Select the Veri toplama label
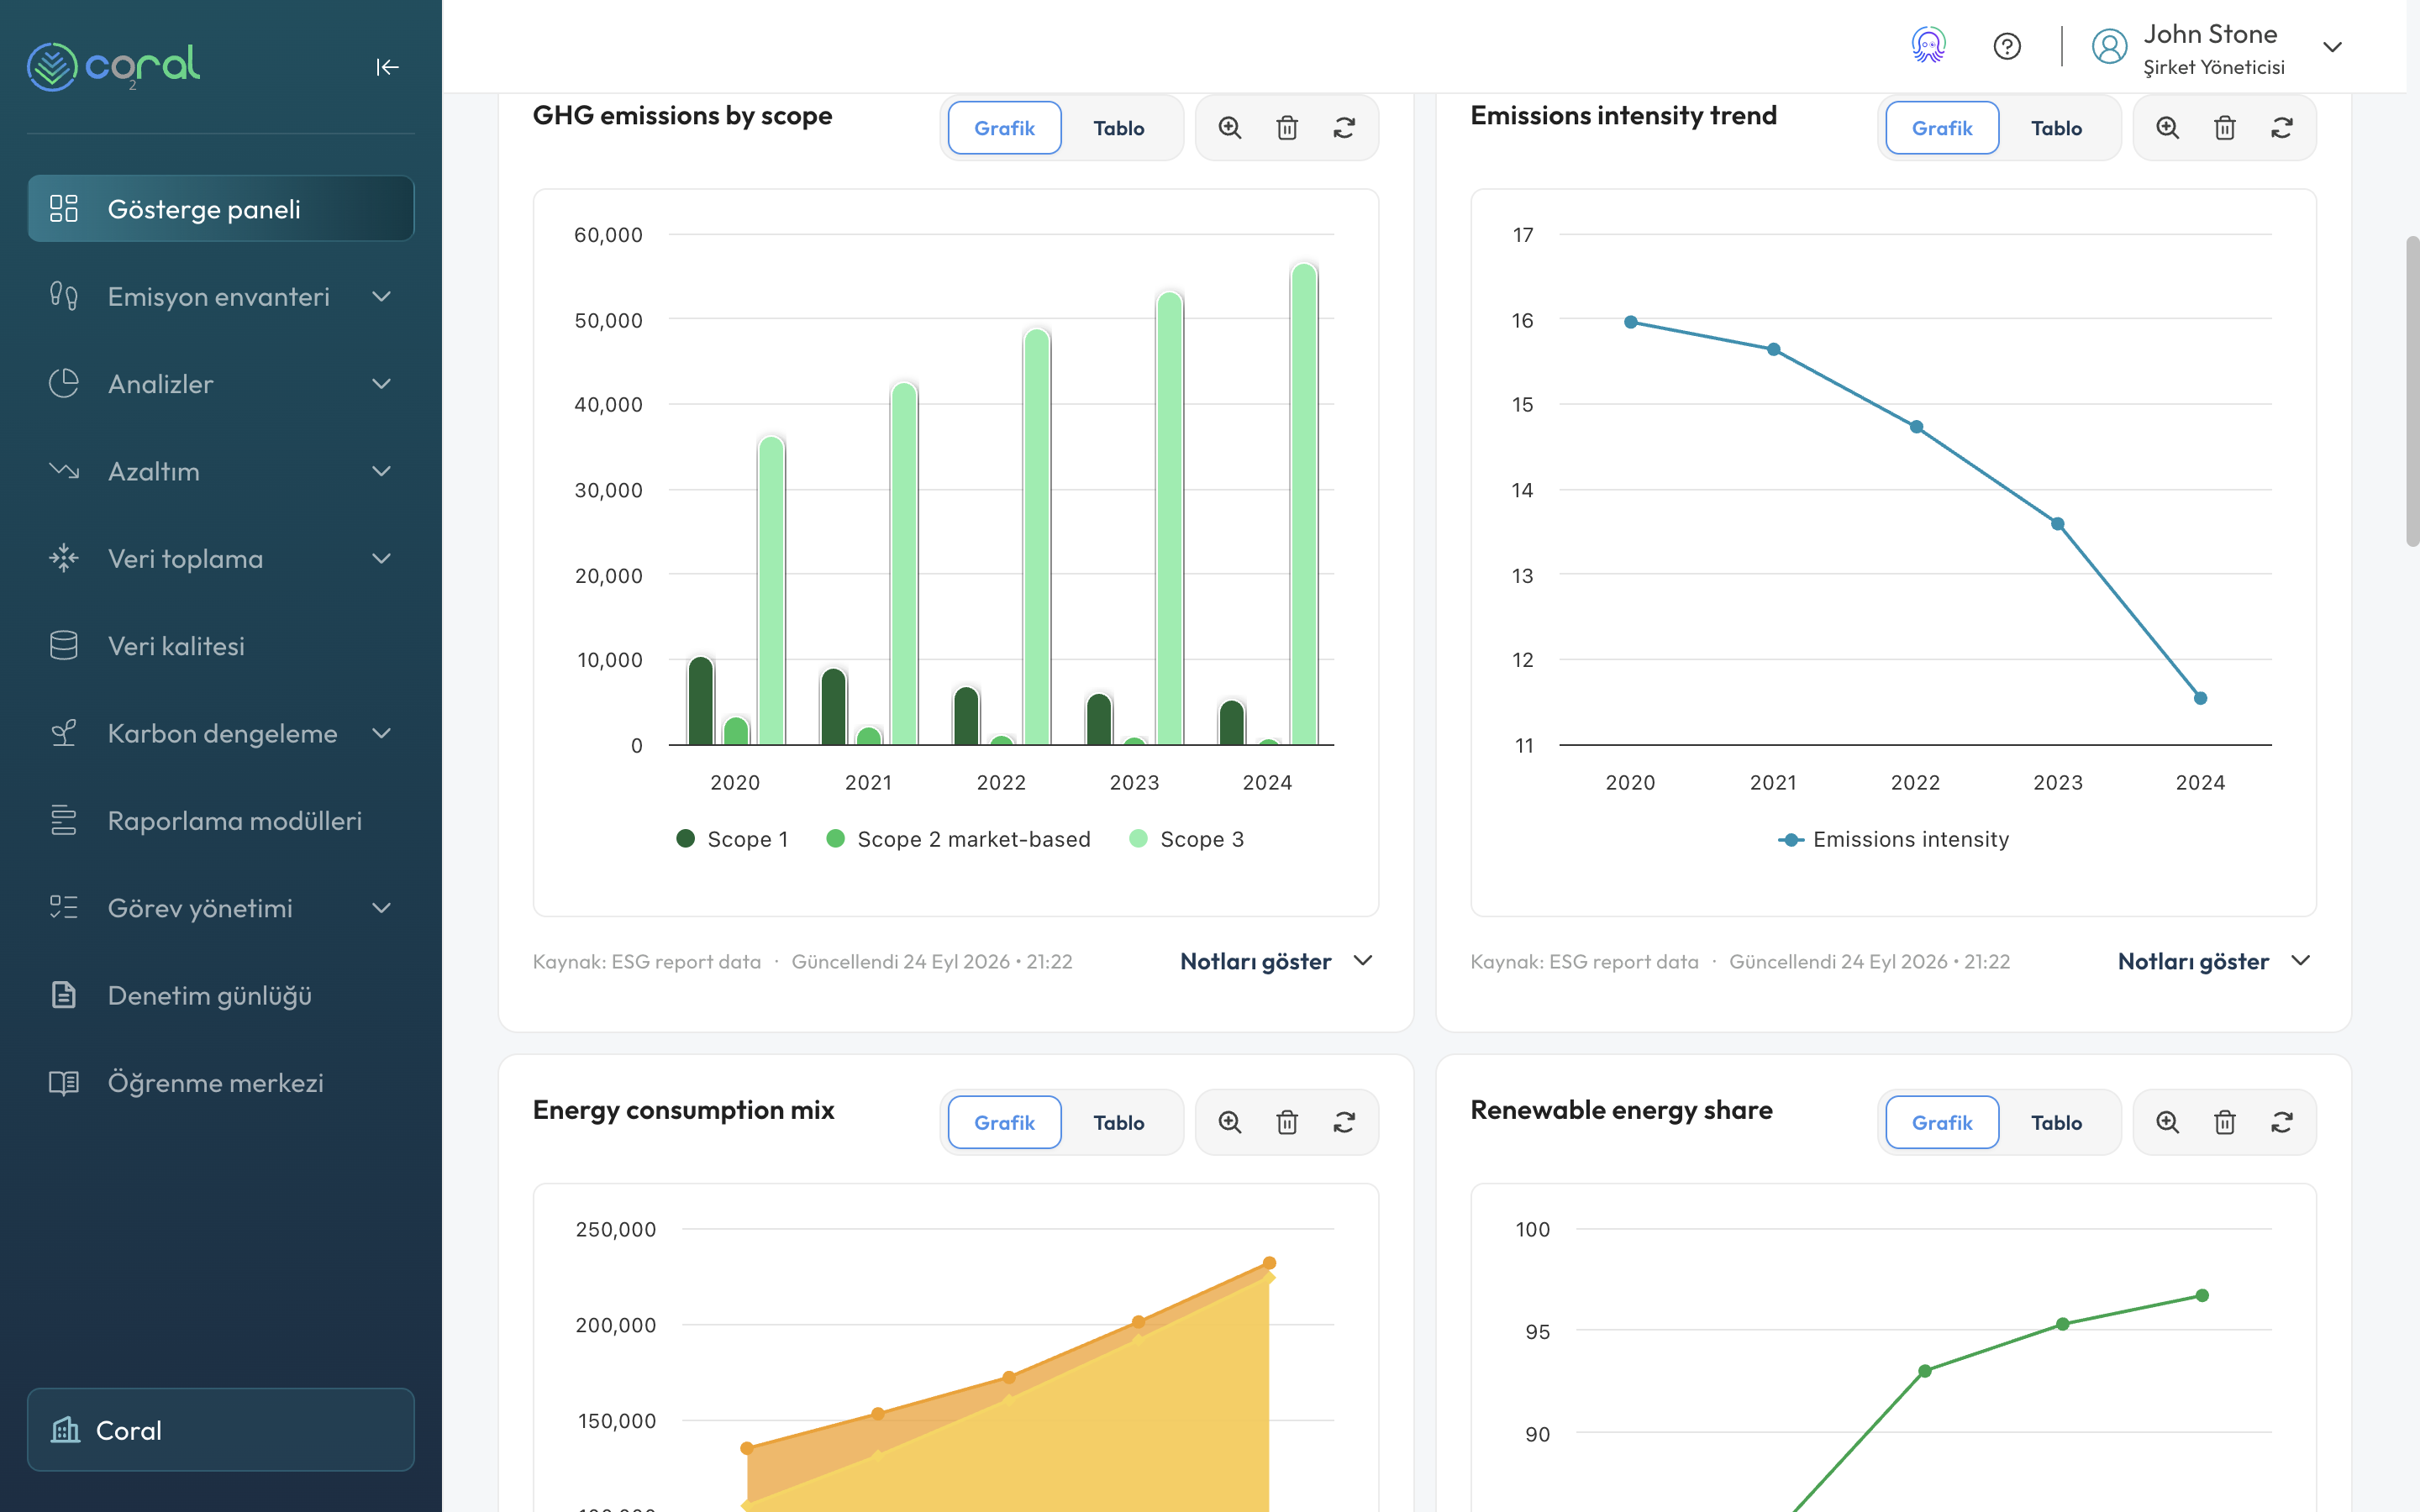Viewport: 2420px width, 1512px height. click(x=186, y=559)
